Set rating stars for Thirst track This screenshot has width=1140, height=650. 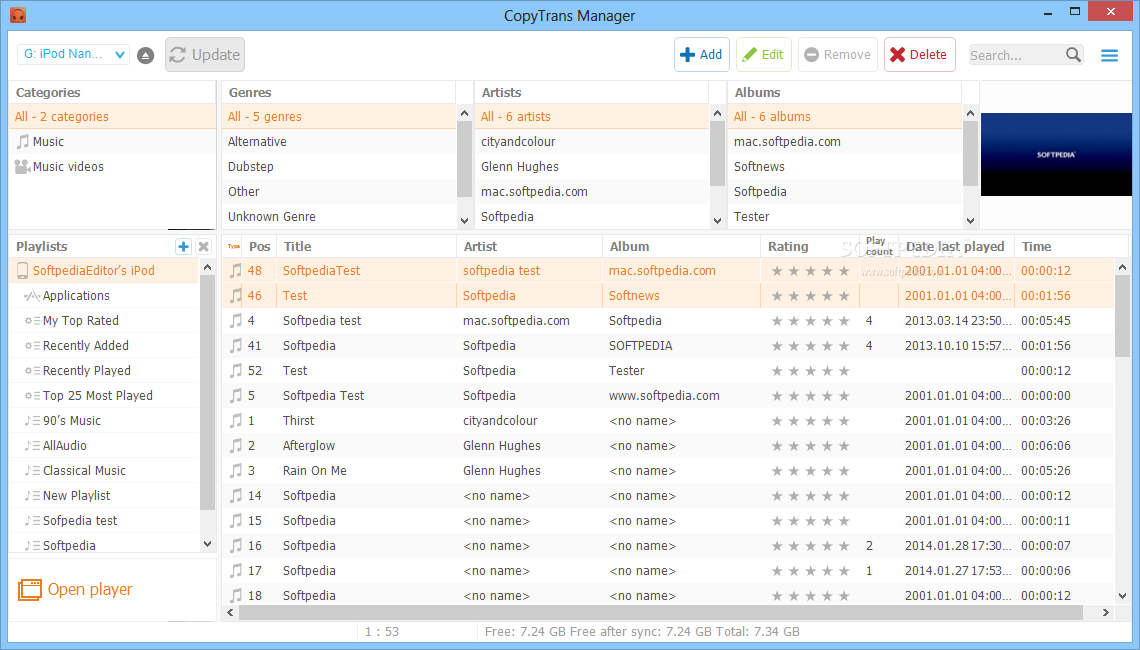[x=810, y=421]
